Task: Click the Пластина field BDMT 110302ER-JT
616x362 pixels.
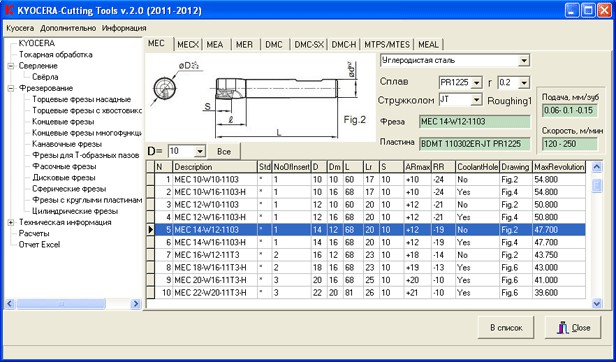Action: tap(475, 143)
